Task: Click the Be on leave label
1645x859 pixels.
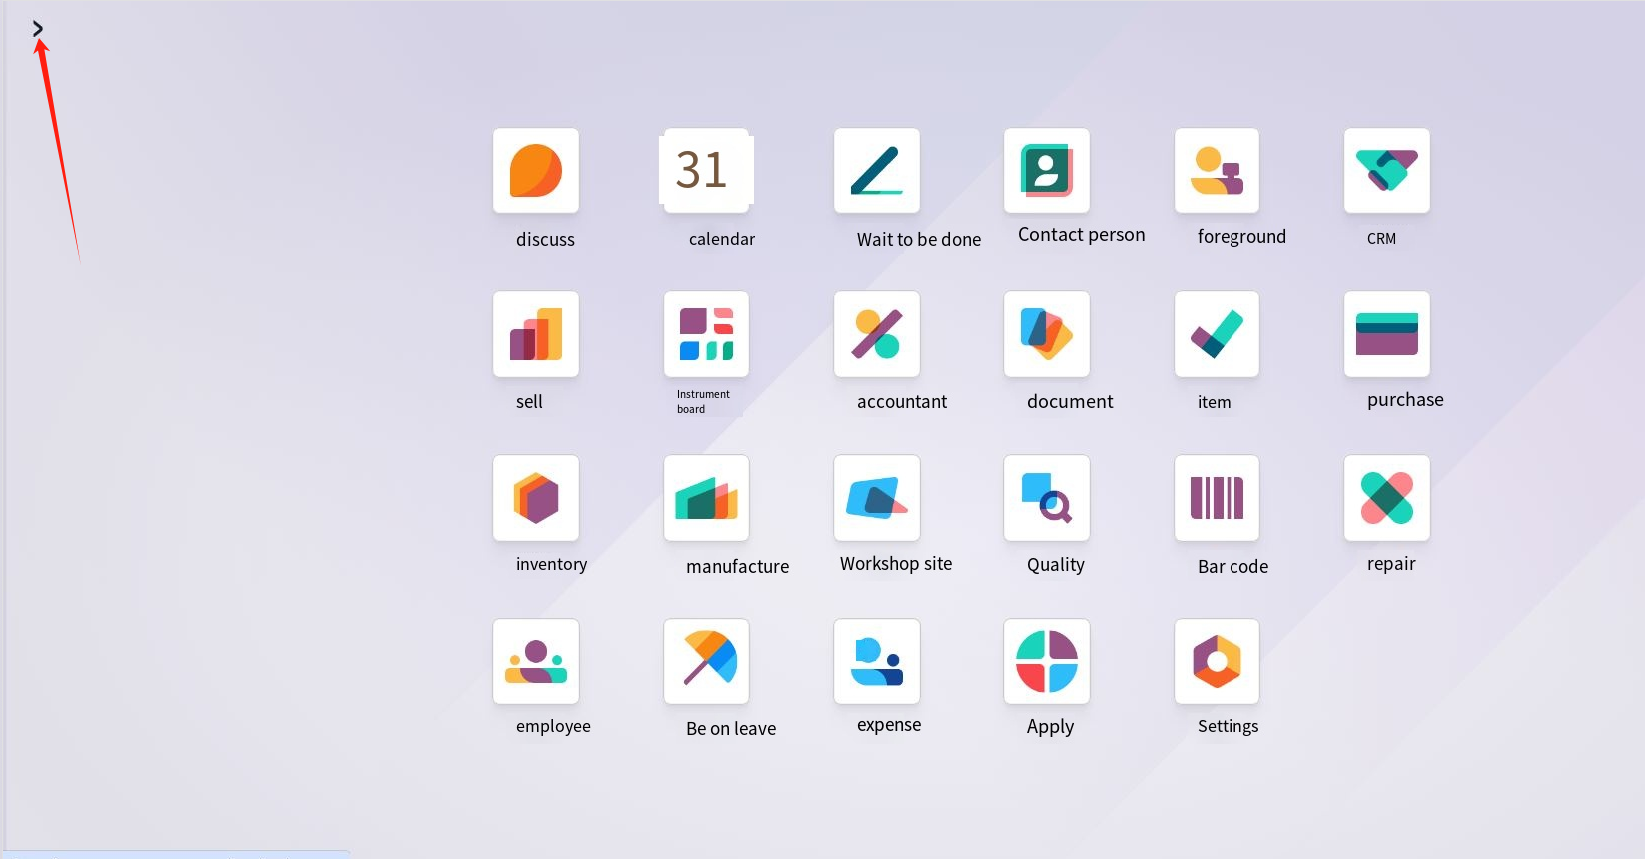Action: click(x=731, y=729)
